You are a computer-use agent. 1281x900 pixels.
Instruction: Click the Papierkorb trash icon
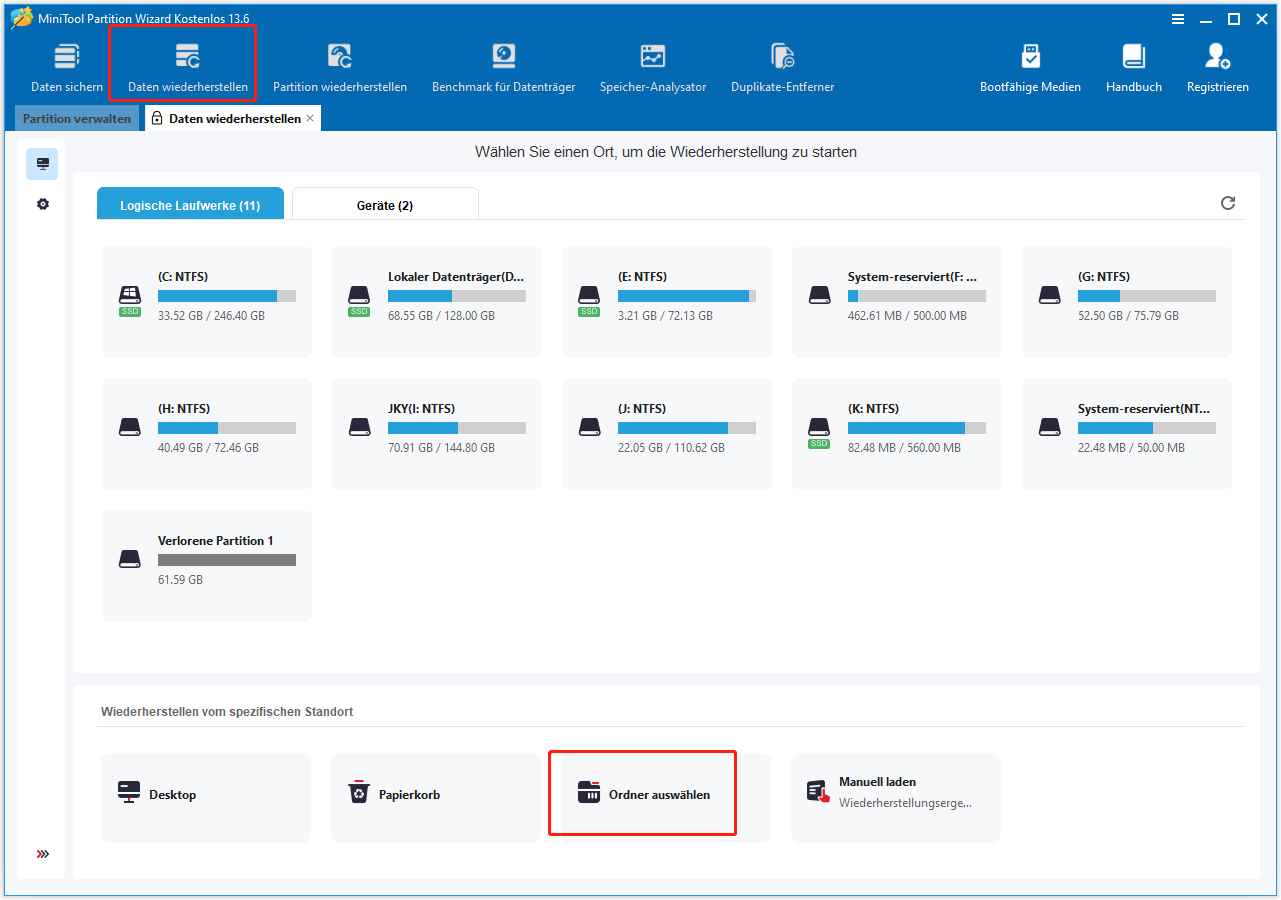pos(358,792)
